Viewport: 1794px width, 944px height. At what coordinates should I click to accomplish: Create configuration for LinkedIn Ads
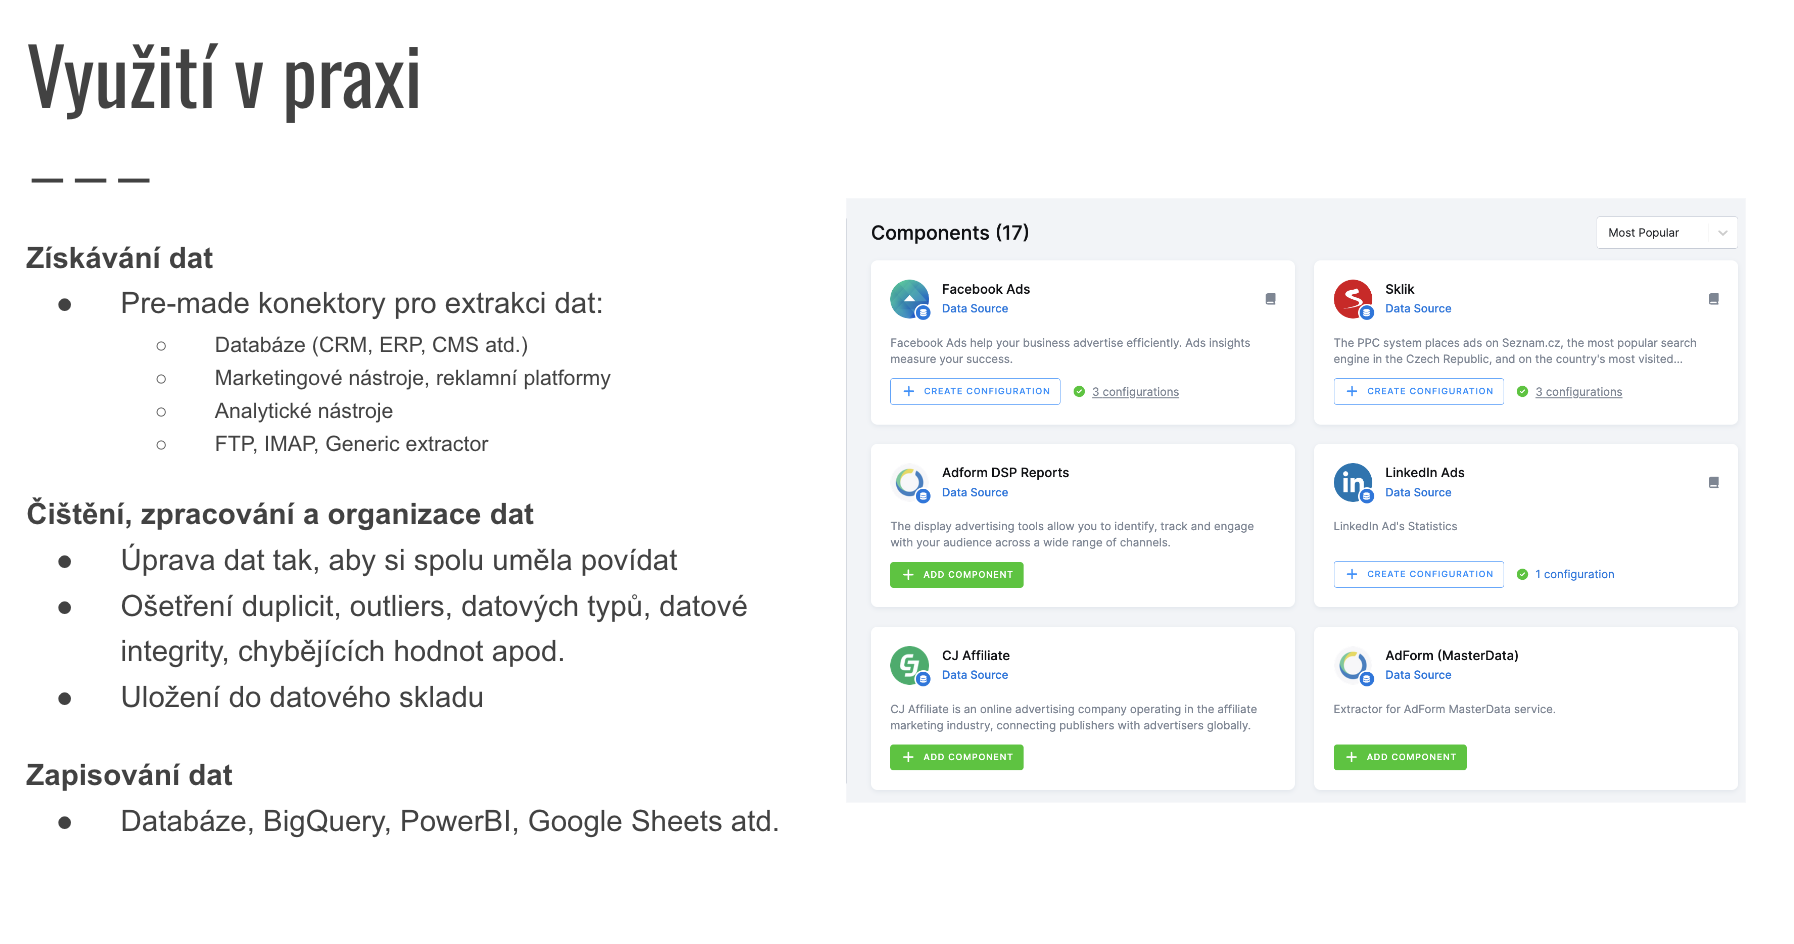(1418, 574)
